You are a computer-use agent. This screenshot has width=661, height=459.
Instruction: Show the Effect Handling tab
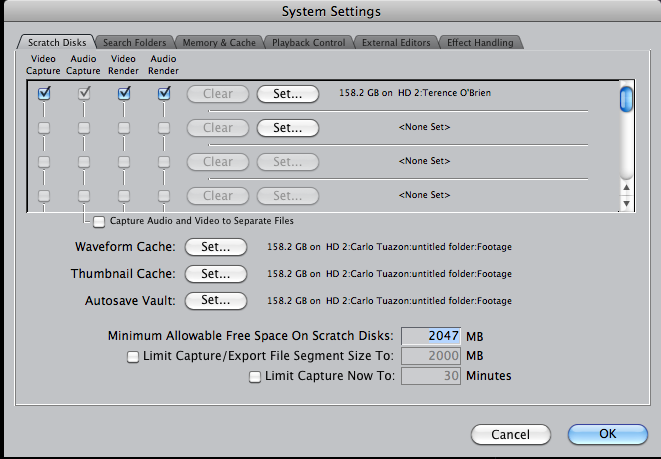[481, 43]
